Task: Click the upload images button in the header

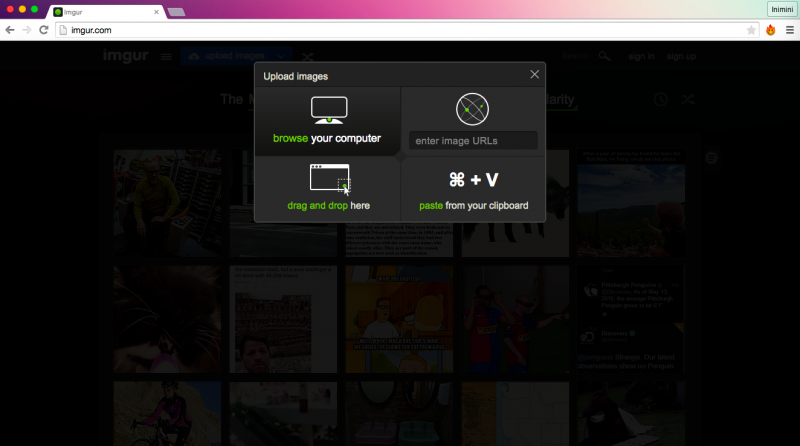Action: click(227, 56)
